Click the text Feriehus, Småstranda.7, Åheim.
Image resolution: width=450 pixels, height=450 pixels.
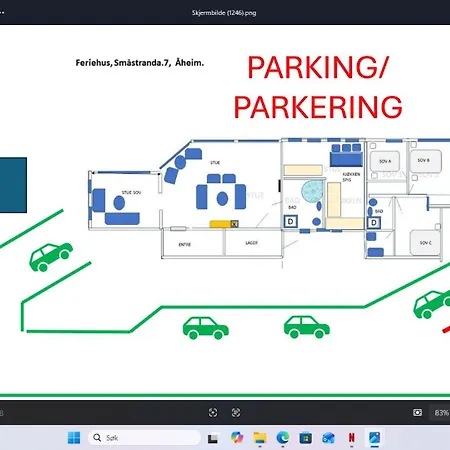tap(140, 63)
